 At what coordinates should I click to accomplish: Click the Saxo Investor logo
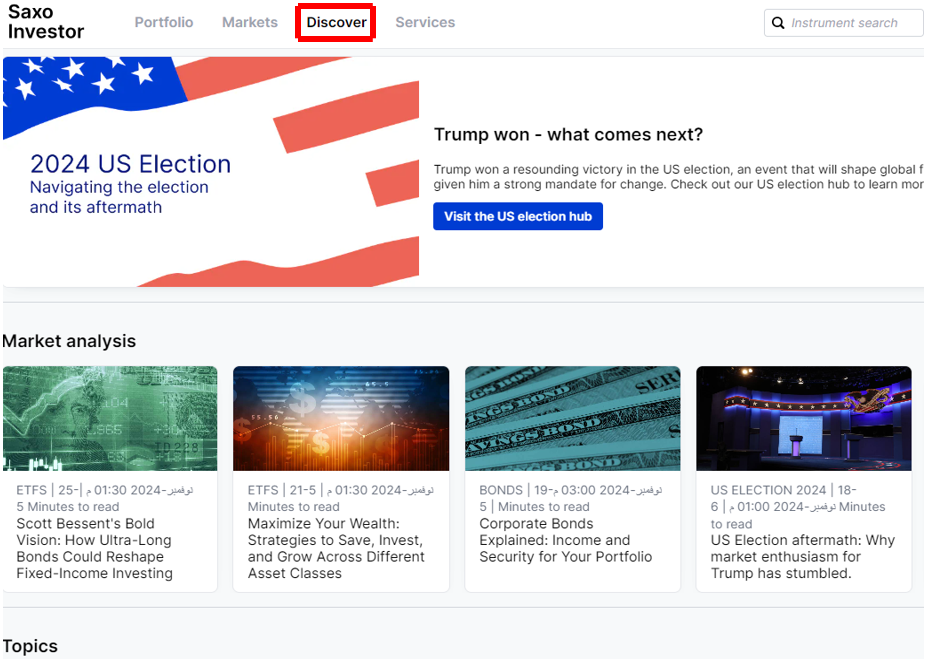(46, 22)
